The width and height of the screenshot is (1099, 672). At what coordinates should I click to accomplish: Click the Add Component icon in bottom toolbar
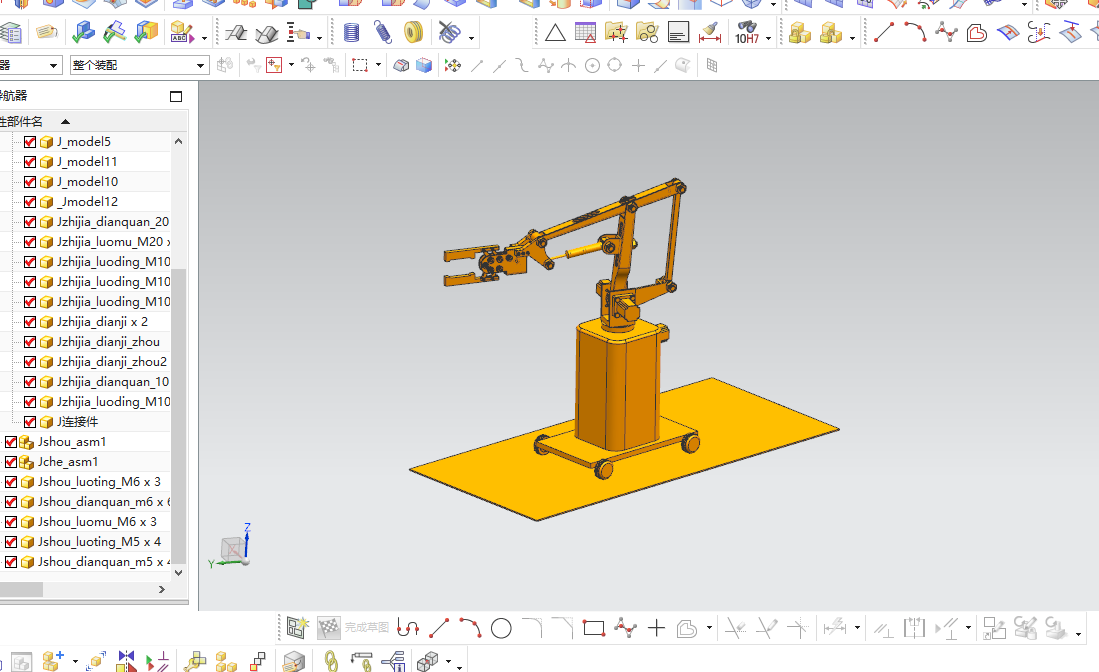coord(53,661)
